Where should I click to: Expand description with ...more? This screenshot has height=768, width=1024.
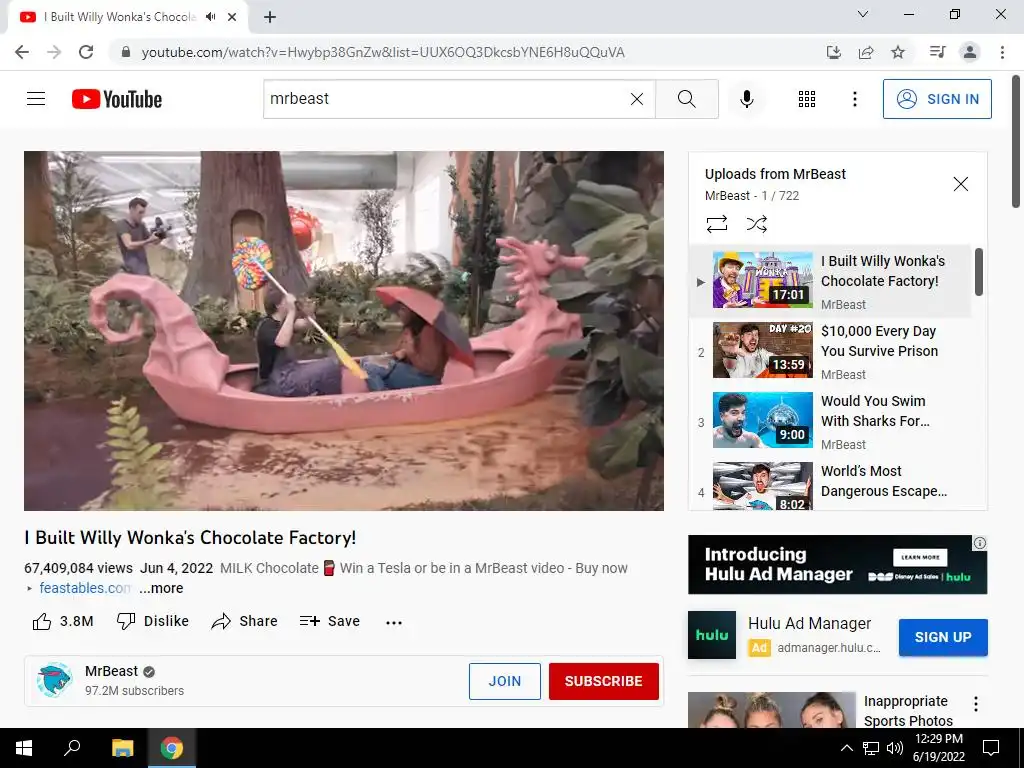[161, 588]
